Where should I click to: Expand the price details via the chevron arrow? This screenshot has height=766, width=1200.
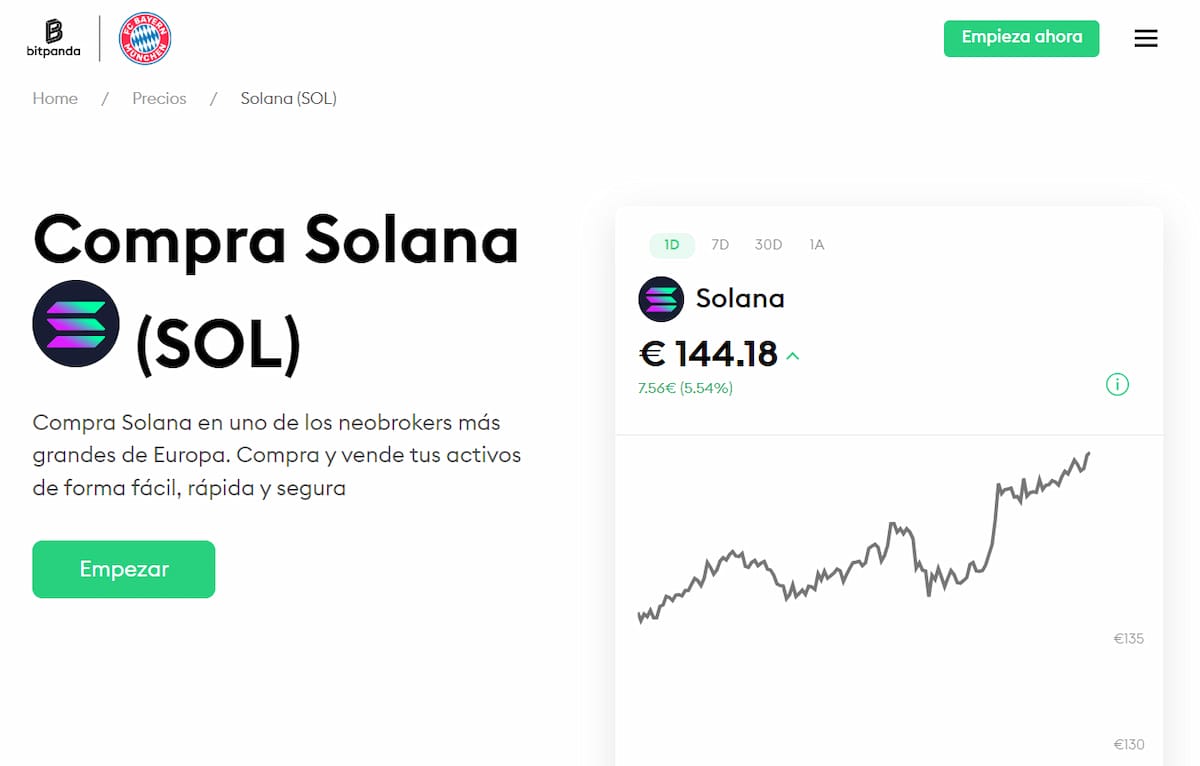point(791,355)
